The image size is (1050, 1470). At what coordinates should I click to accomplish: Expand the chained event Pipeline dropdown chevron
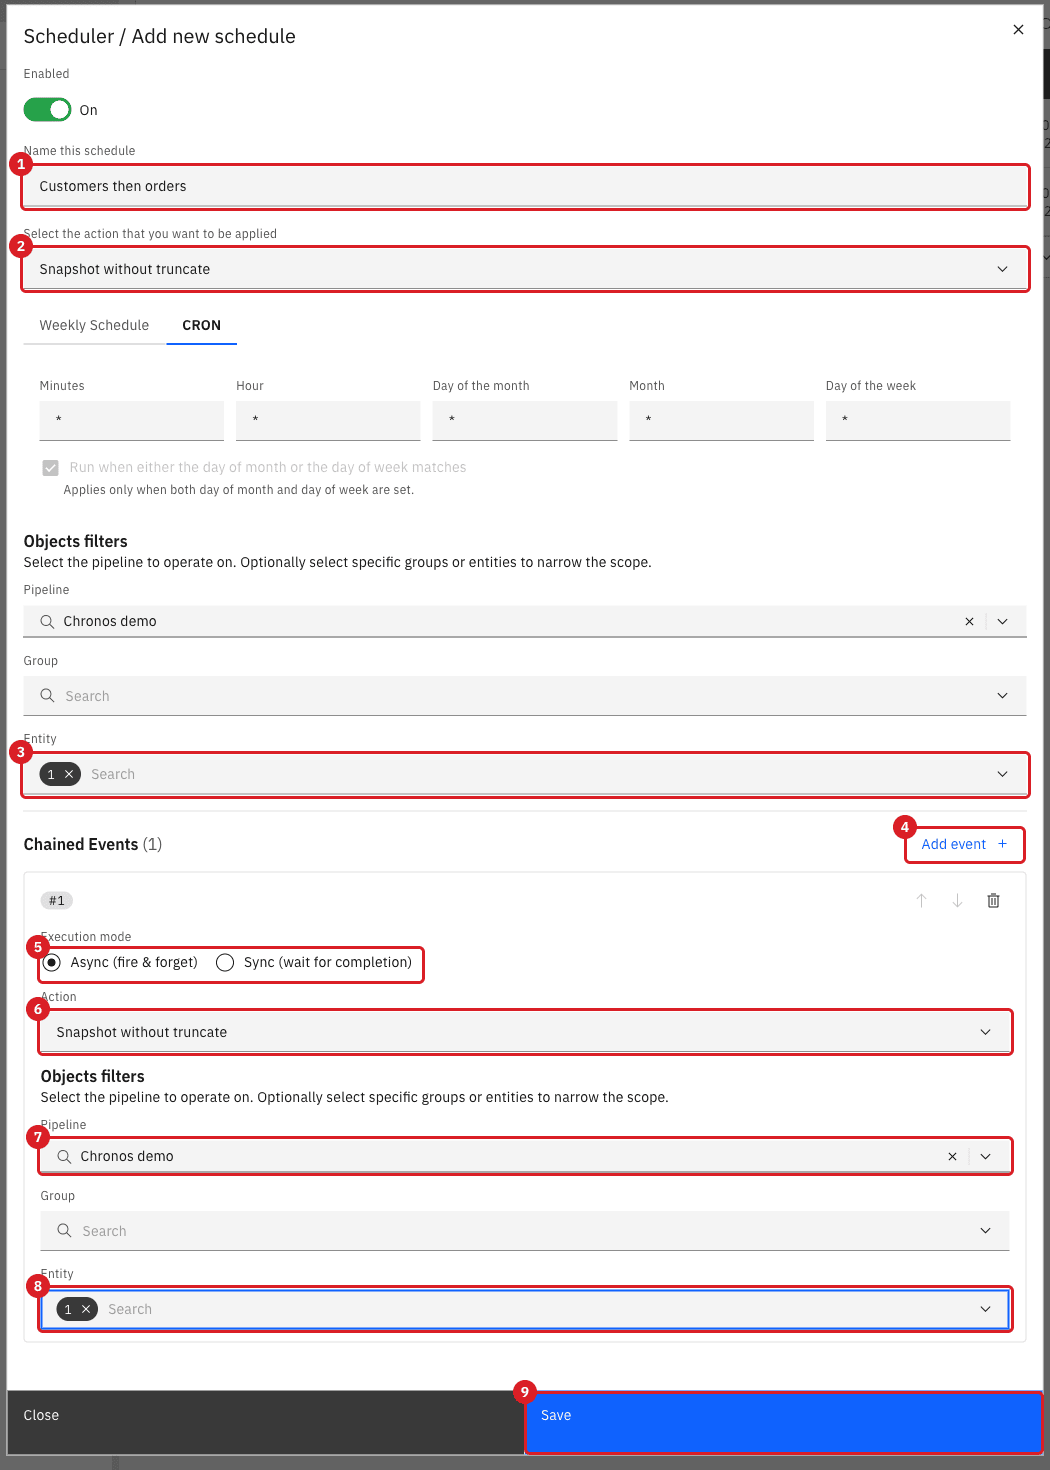coord(986,1156)
